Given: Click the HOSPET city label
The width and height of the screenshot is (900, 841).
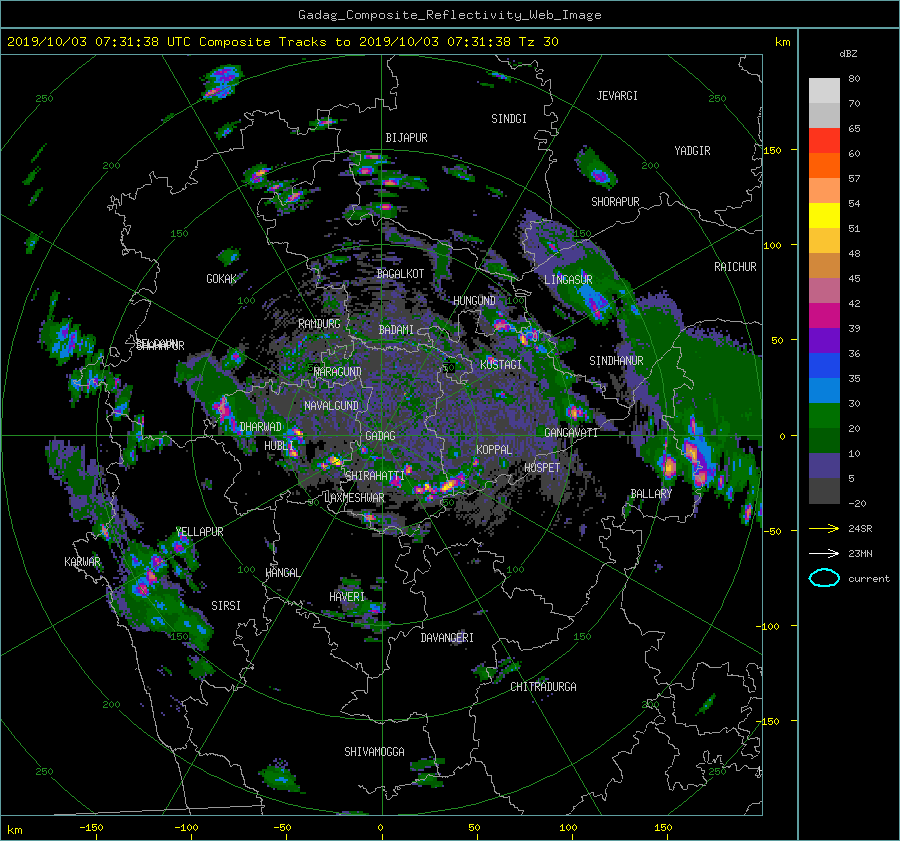Looking at the screenshot, I should (x=542, y=468).
